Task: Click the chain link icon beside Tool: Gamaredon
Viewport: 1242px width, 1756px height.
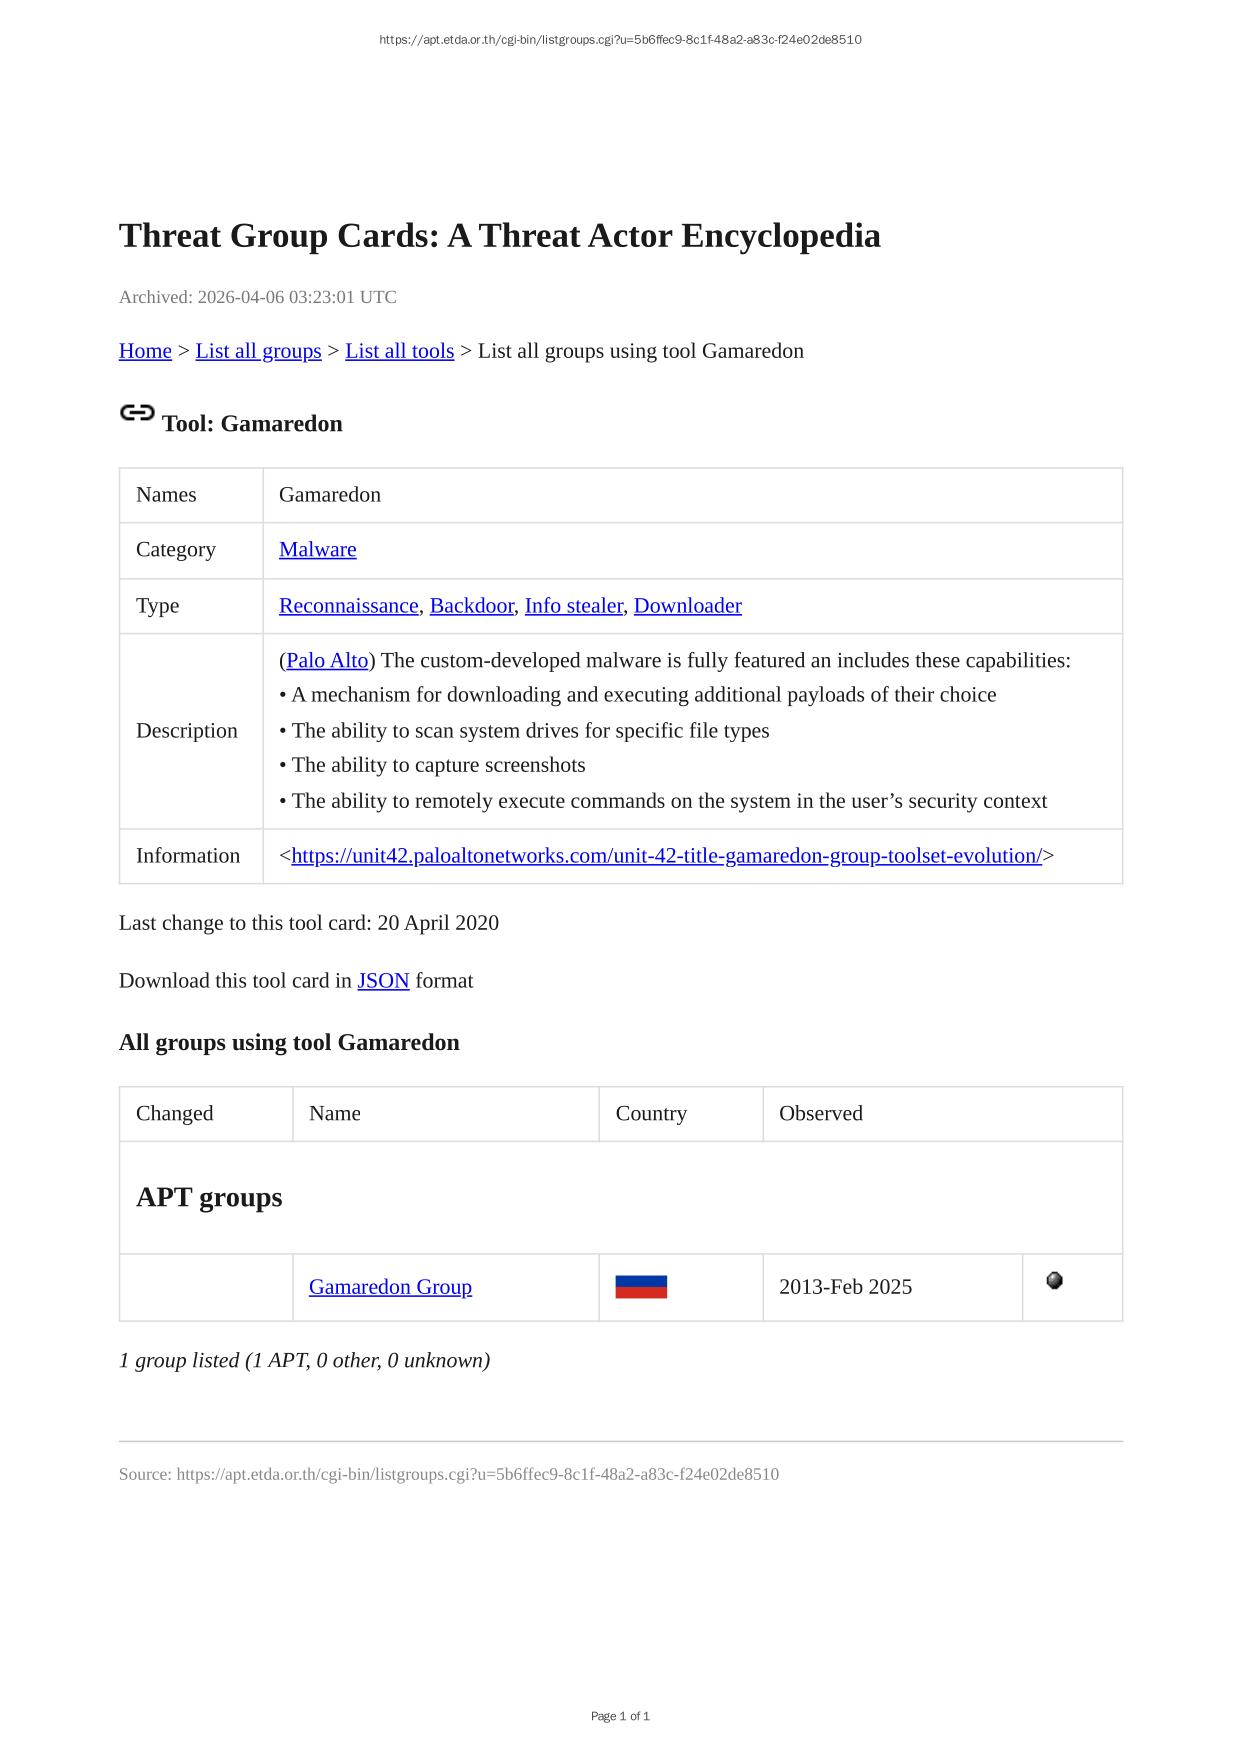Action: [137, 413]
